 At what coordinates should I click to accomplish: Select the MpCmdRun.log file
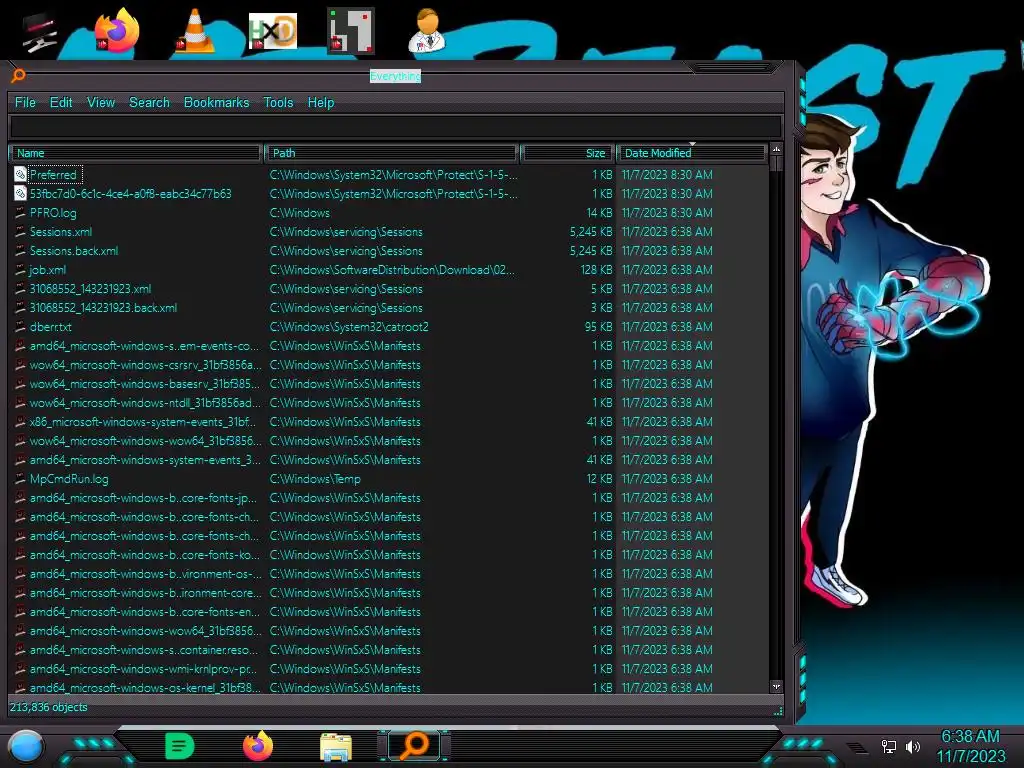(x=69, y=479)
